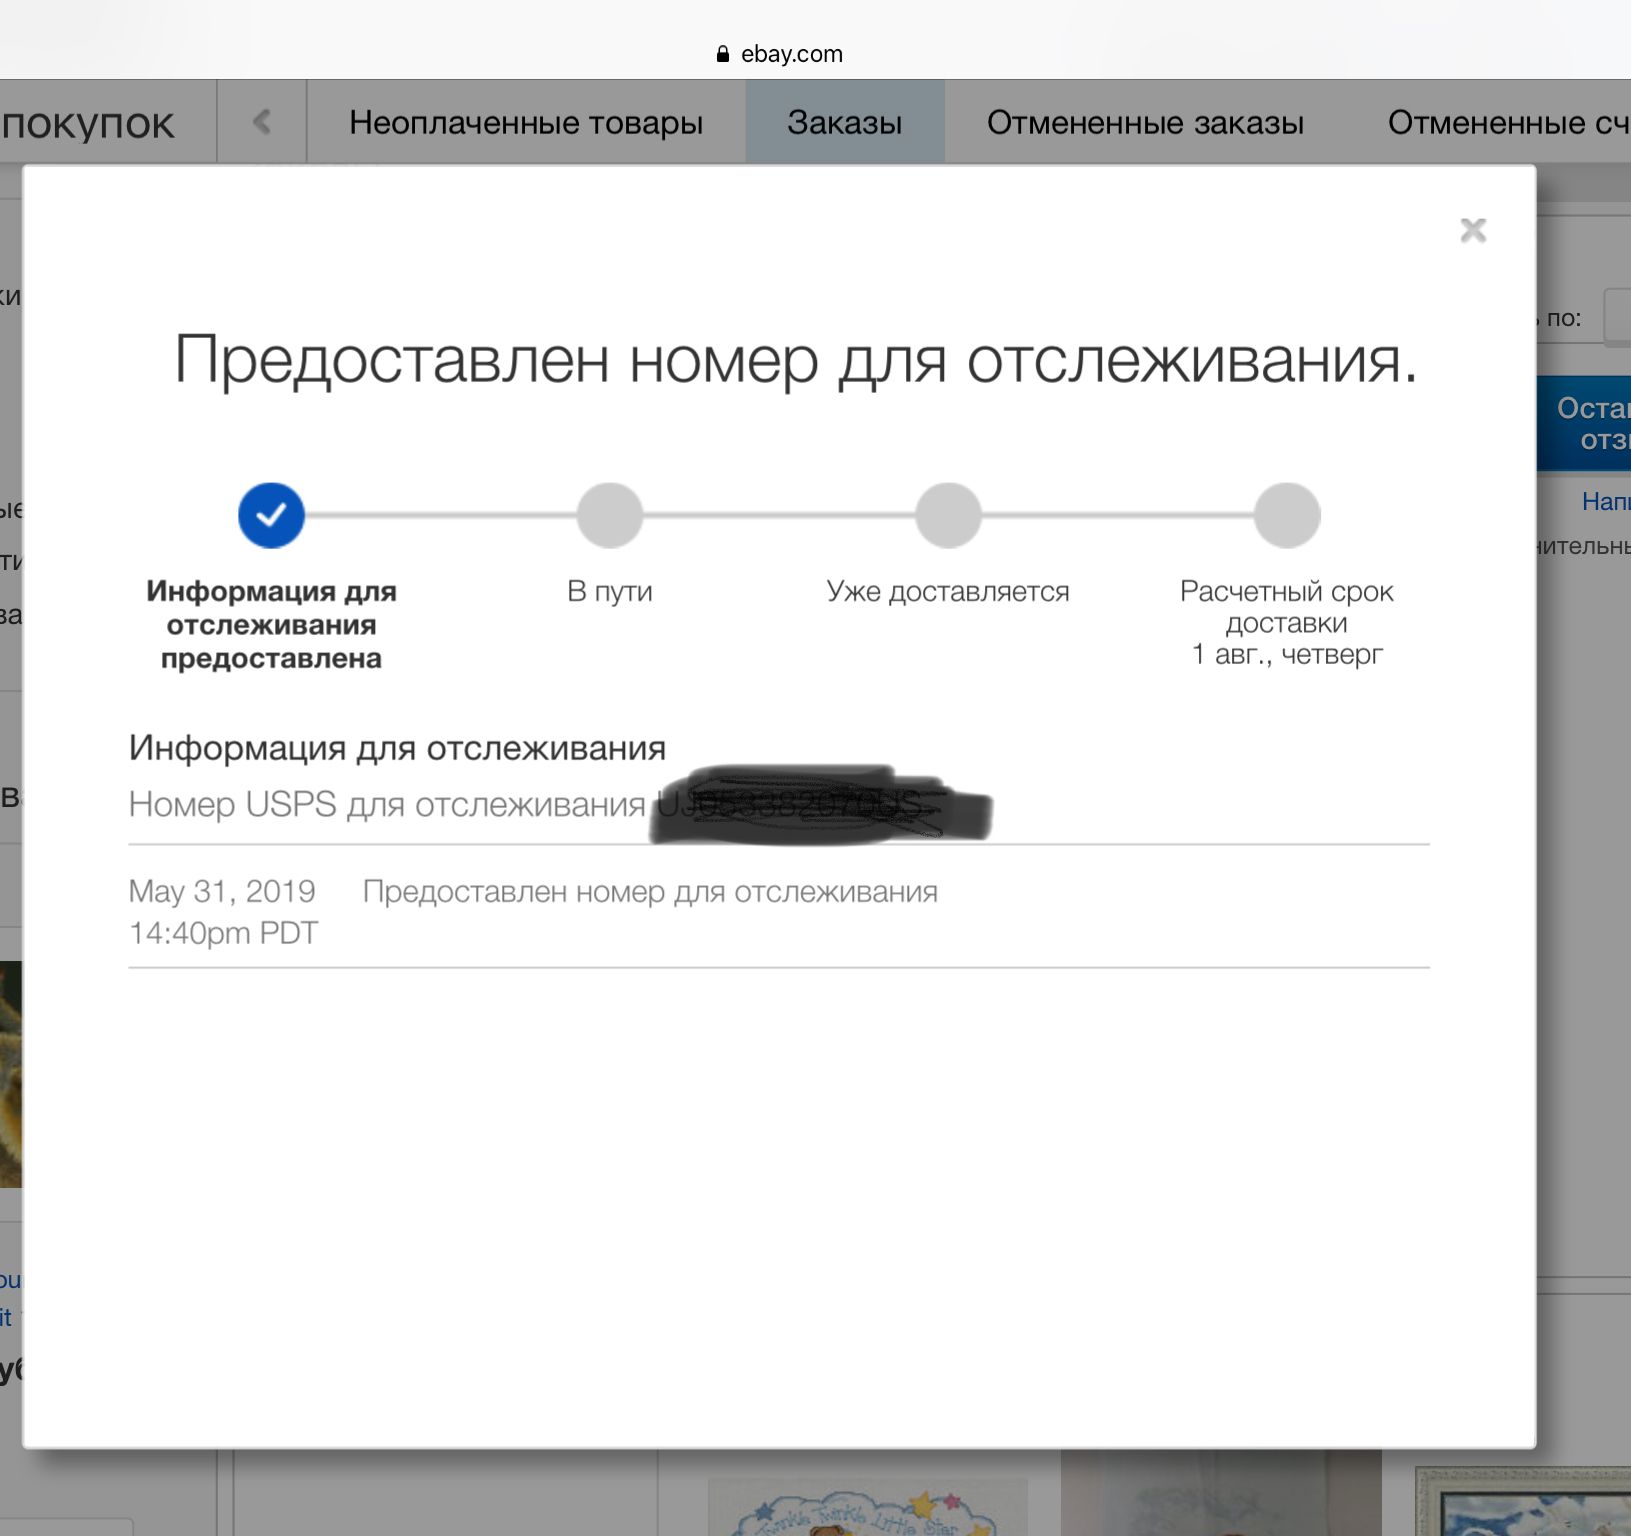Image resolution: width=1631 pixels, height=1536 pixels.
Task: Click the gray circle above 'В пути'
Action: (x=609, y=515)
